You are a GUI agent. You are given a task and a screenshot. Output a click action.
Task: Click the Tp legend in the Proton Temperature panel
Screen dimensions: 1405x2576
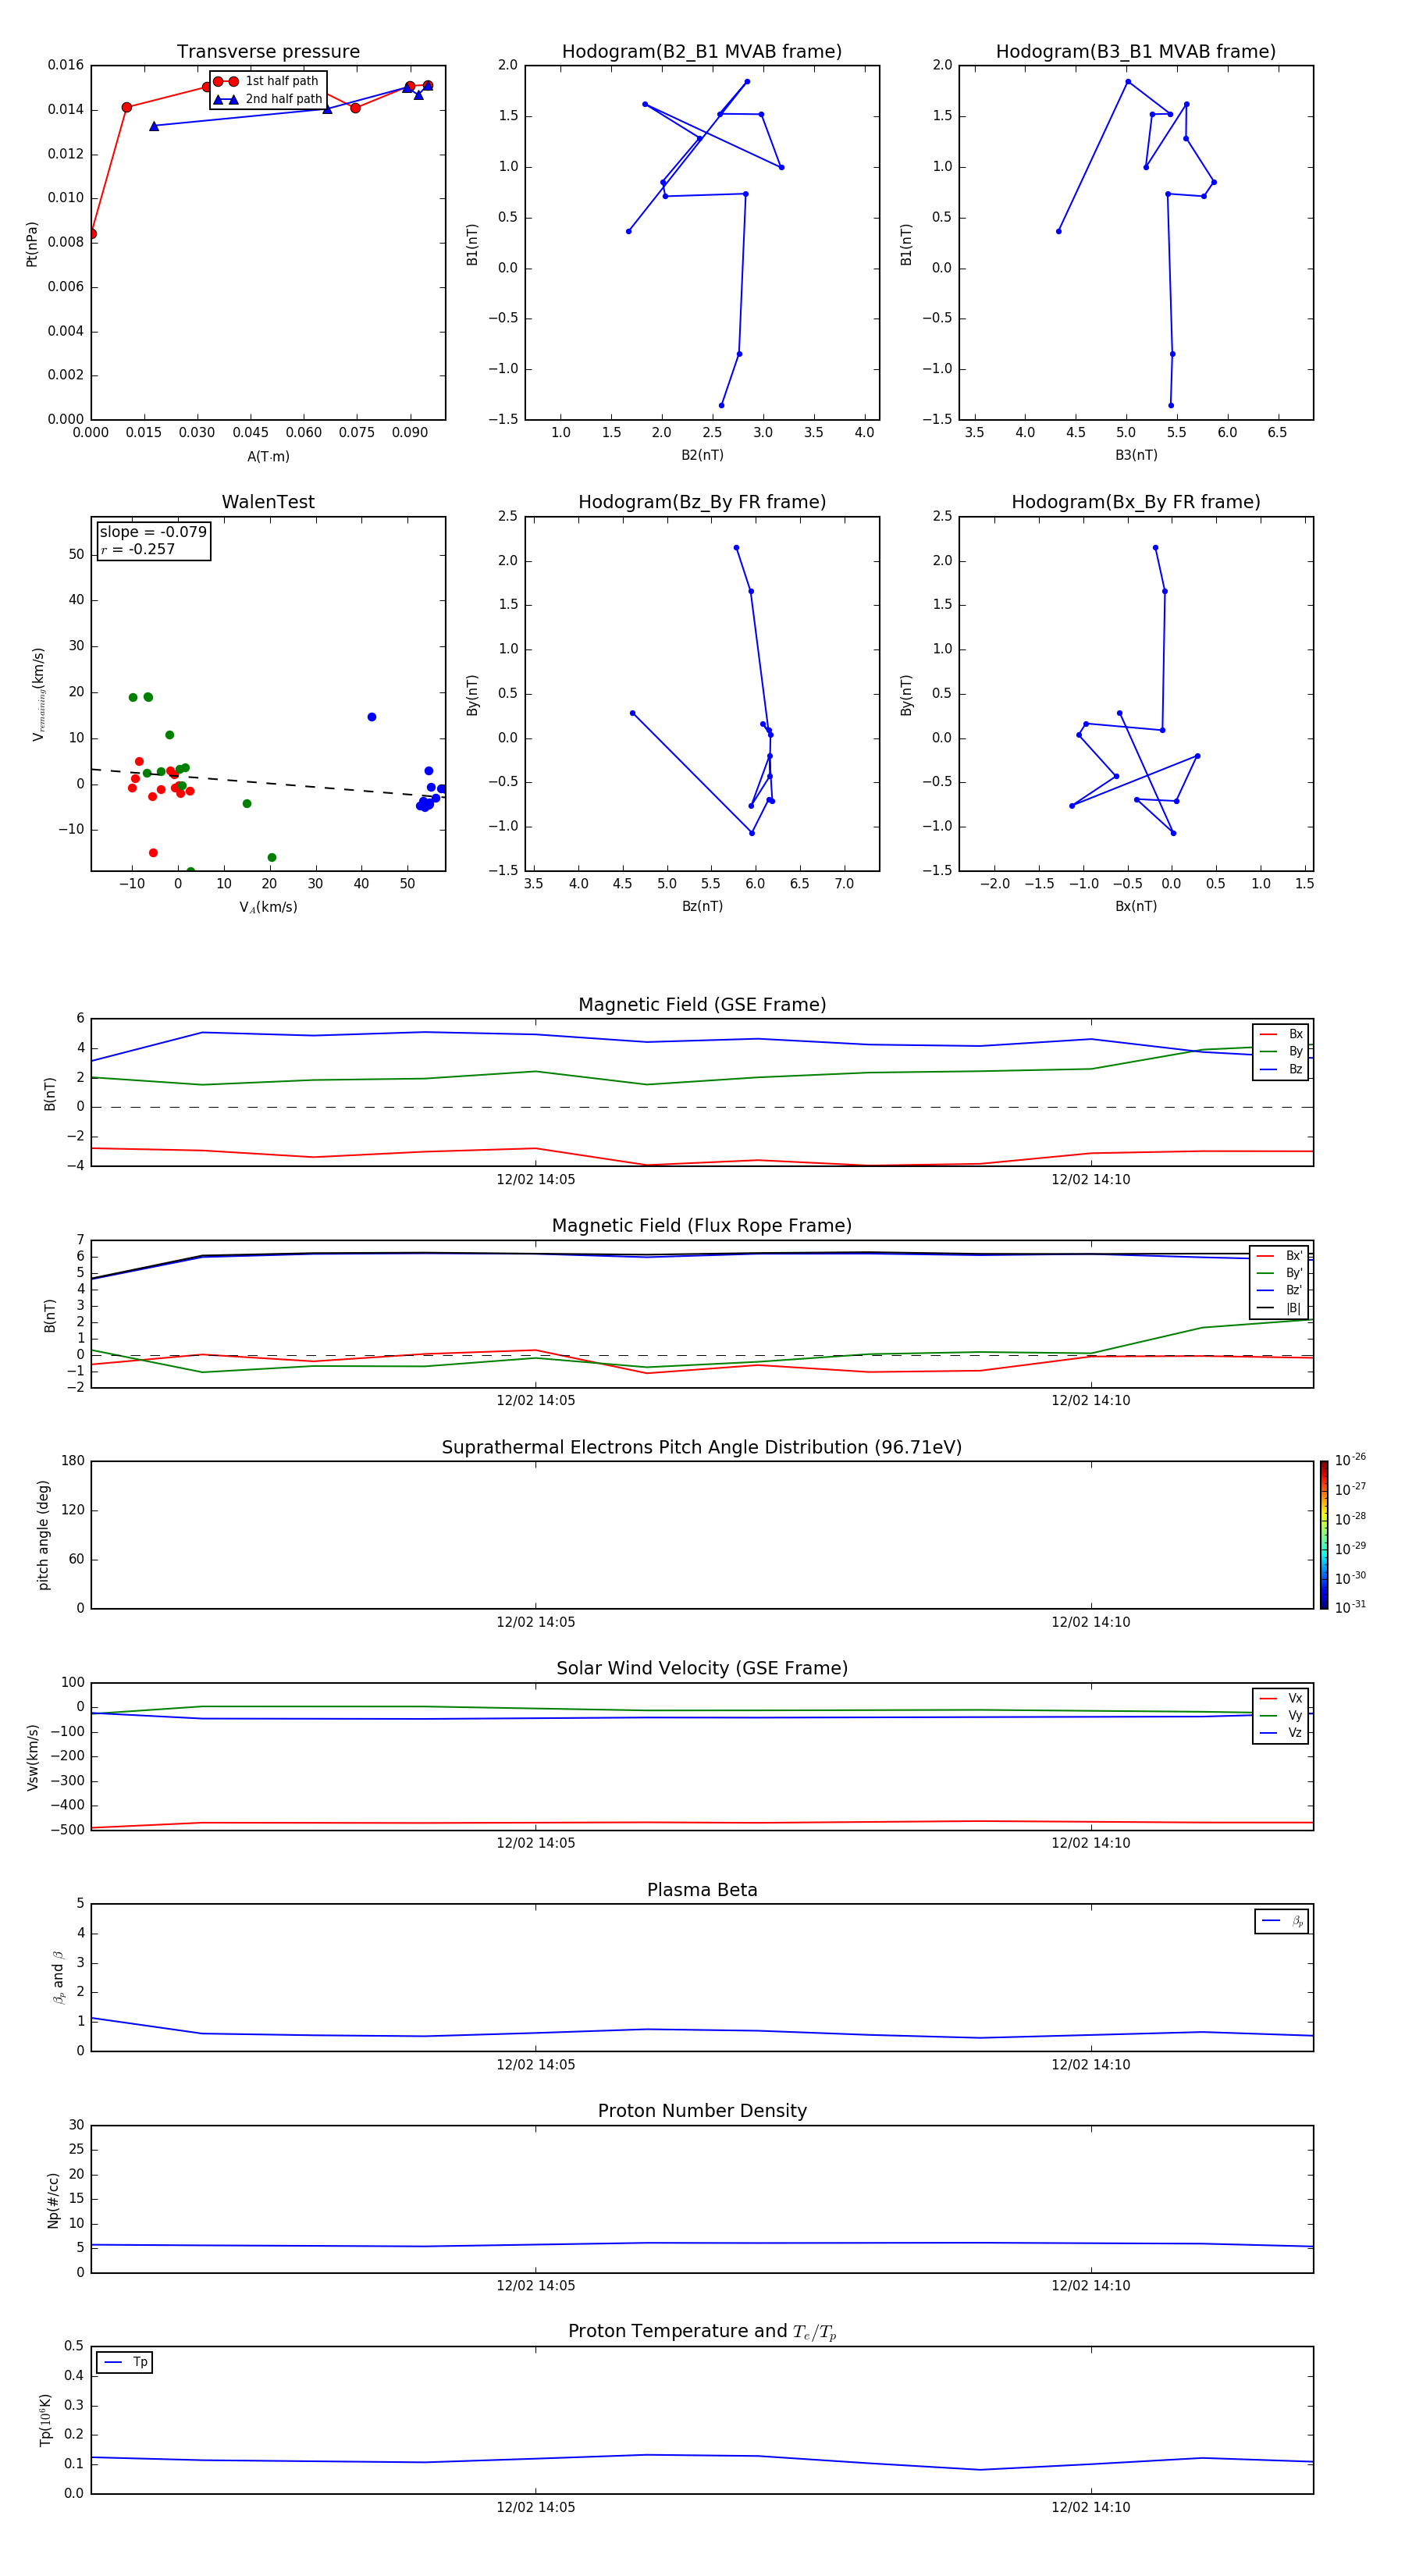(125, 2362)
